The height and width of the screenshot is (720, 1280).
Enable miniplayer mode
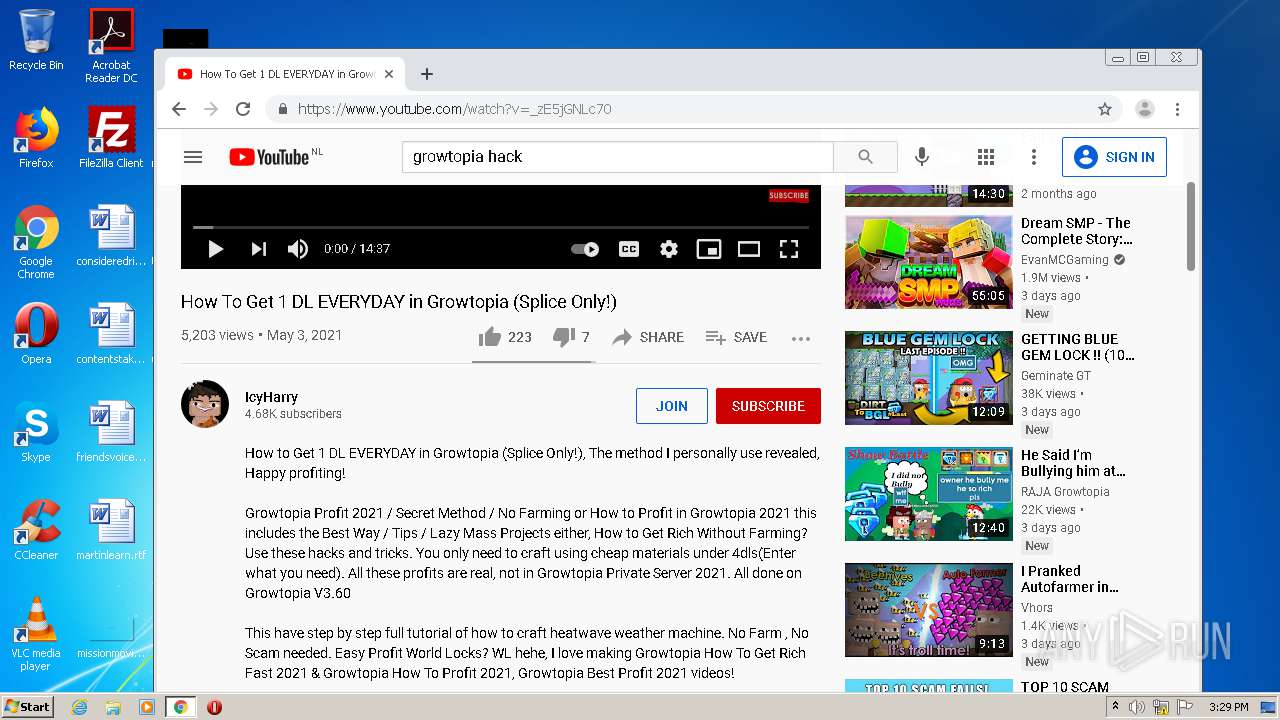coord(709,249)
